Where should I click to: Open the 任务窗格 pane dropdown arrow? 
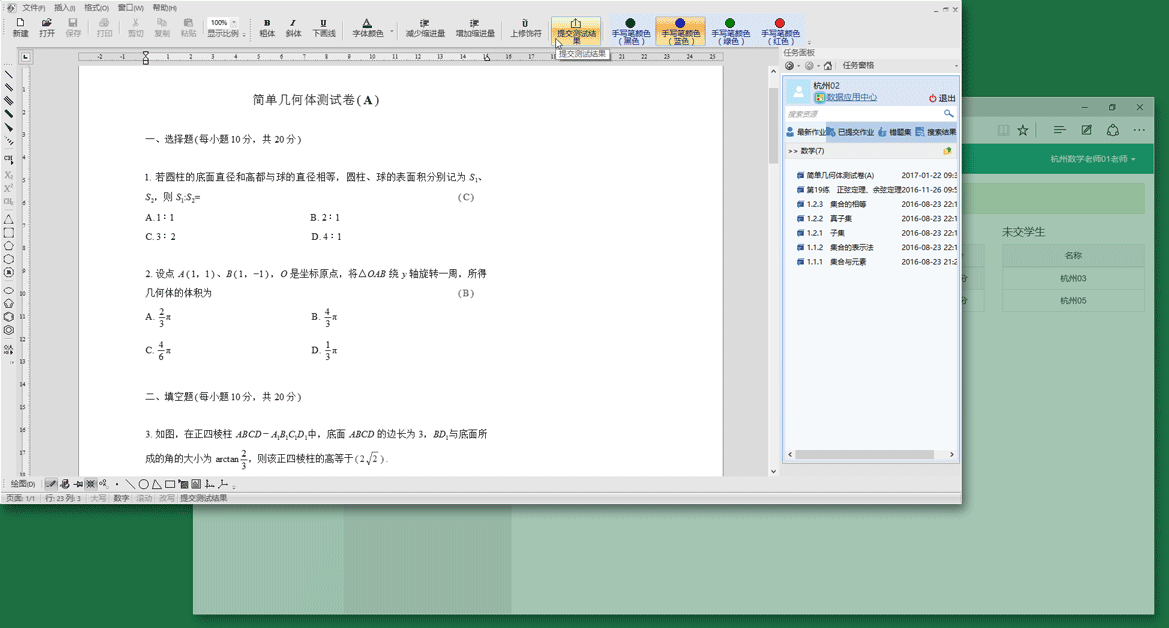pyautogui.click(x=956, y=66)
